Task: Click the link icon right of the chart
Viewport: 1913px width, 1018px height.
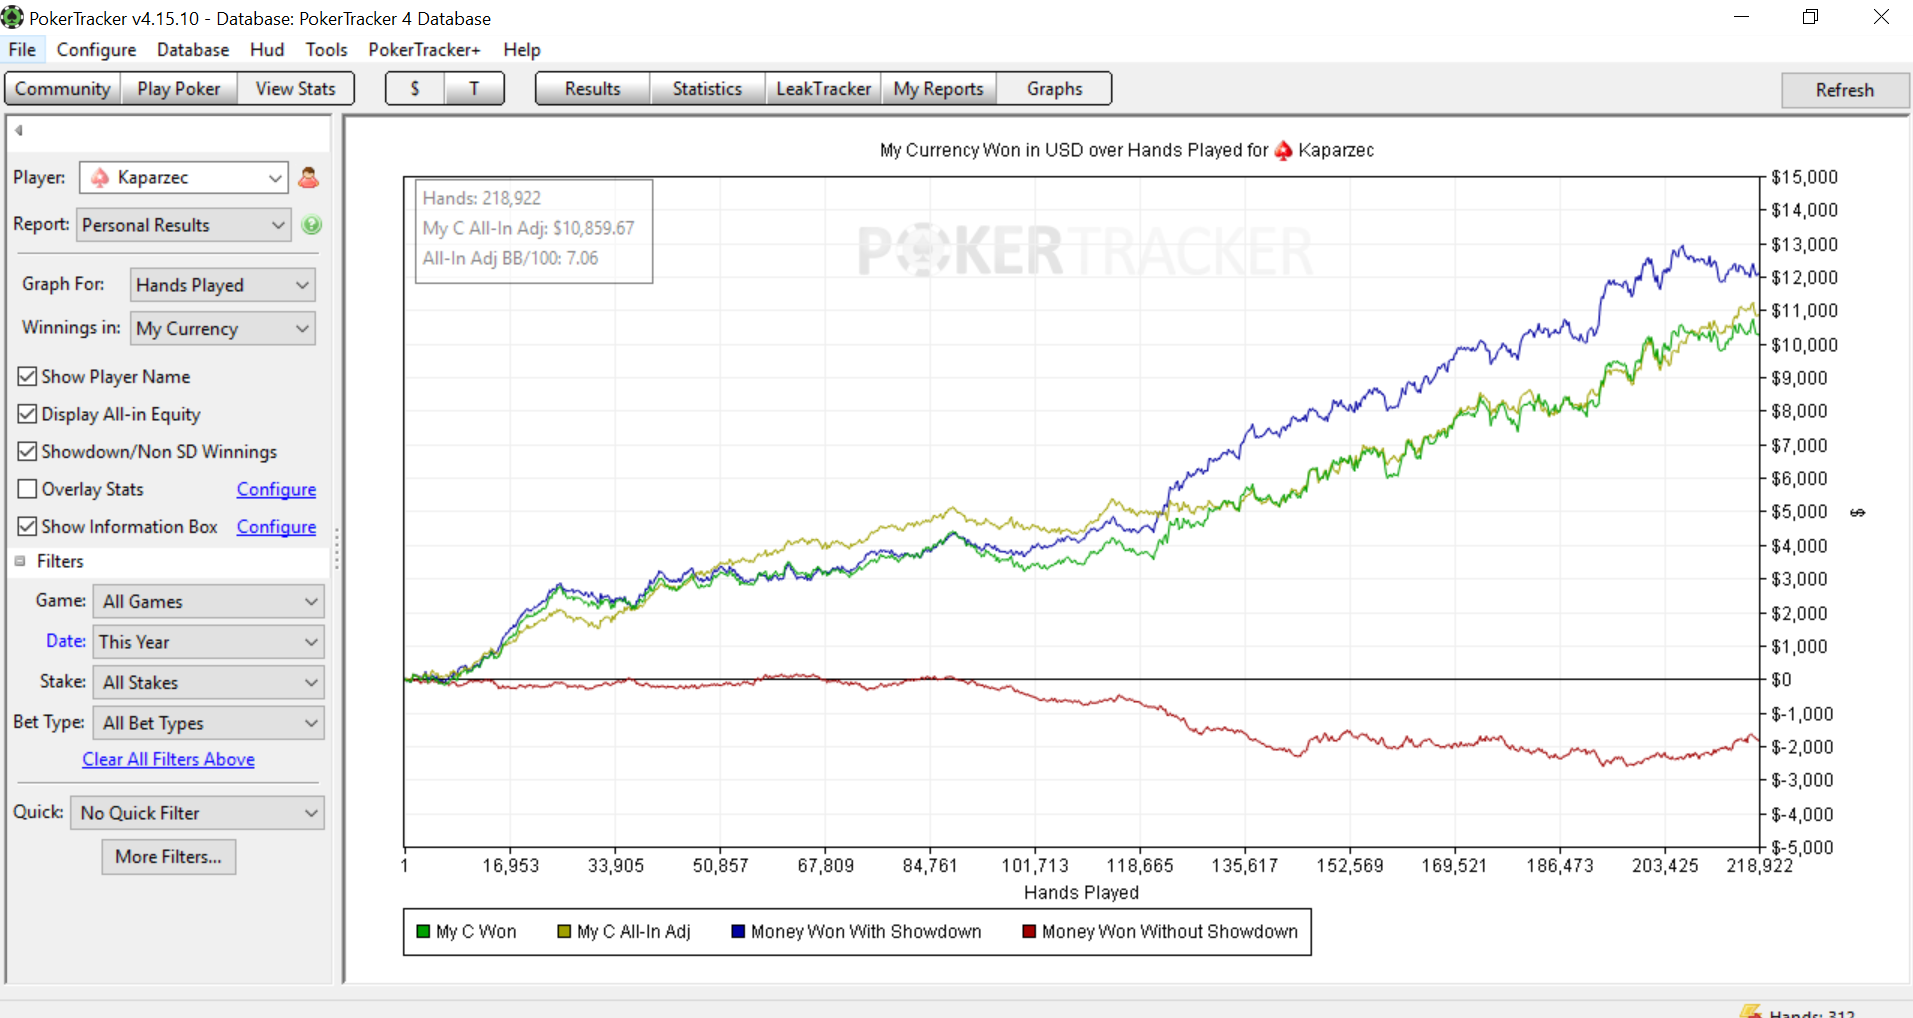Action: pyautogui.click(x=1857, y=513)
